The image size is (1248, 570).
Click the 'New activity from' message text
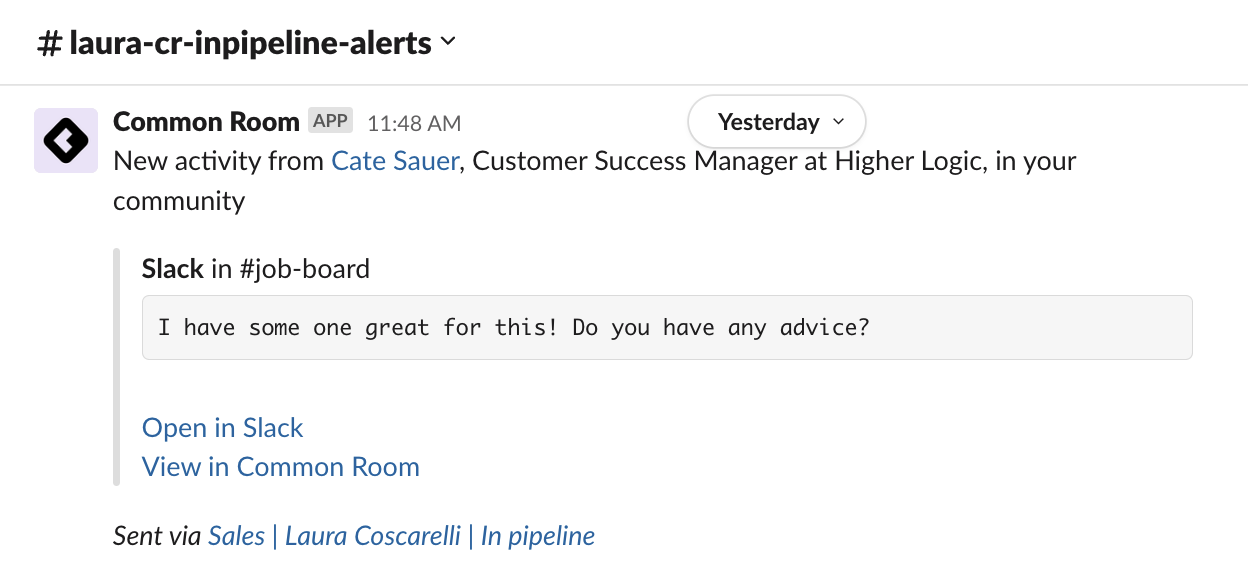click(218, 161)
